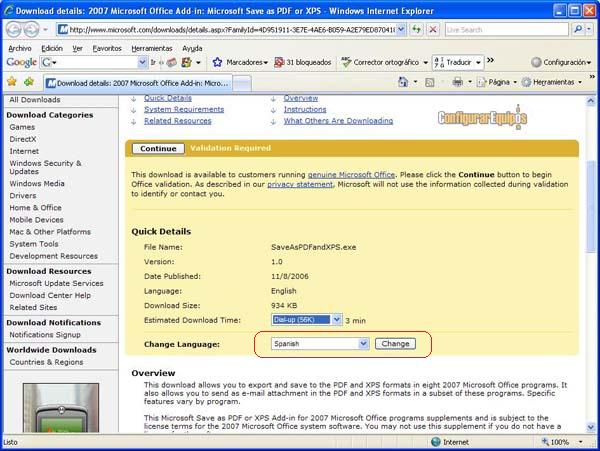
Task: Open the Drivers download category
Action: click(x=23, y=195)
